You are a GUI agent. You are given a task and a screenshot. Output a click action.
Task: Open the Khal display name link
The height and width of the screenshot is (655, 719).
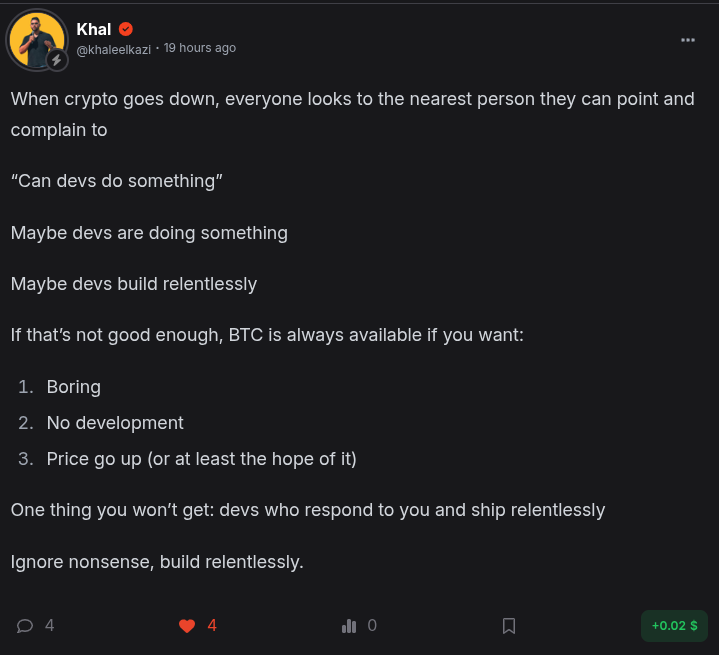(94, 29)
